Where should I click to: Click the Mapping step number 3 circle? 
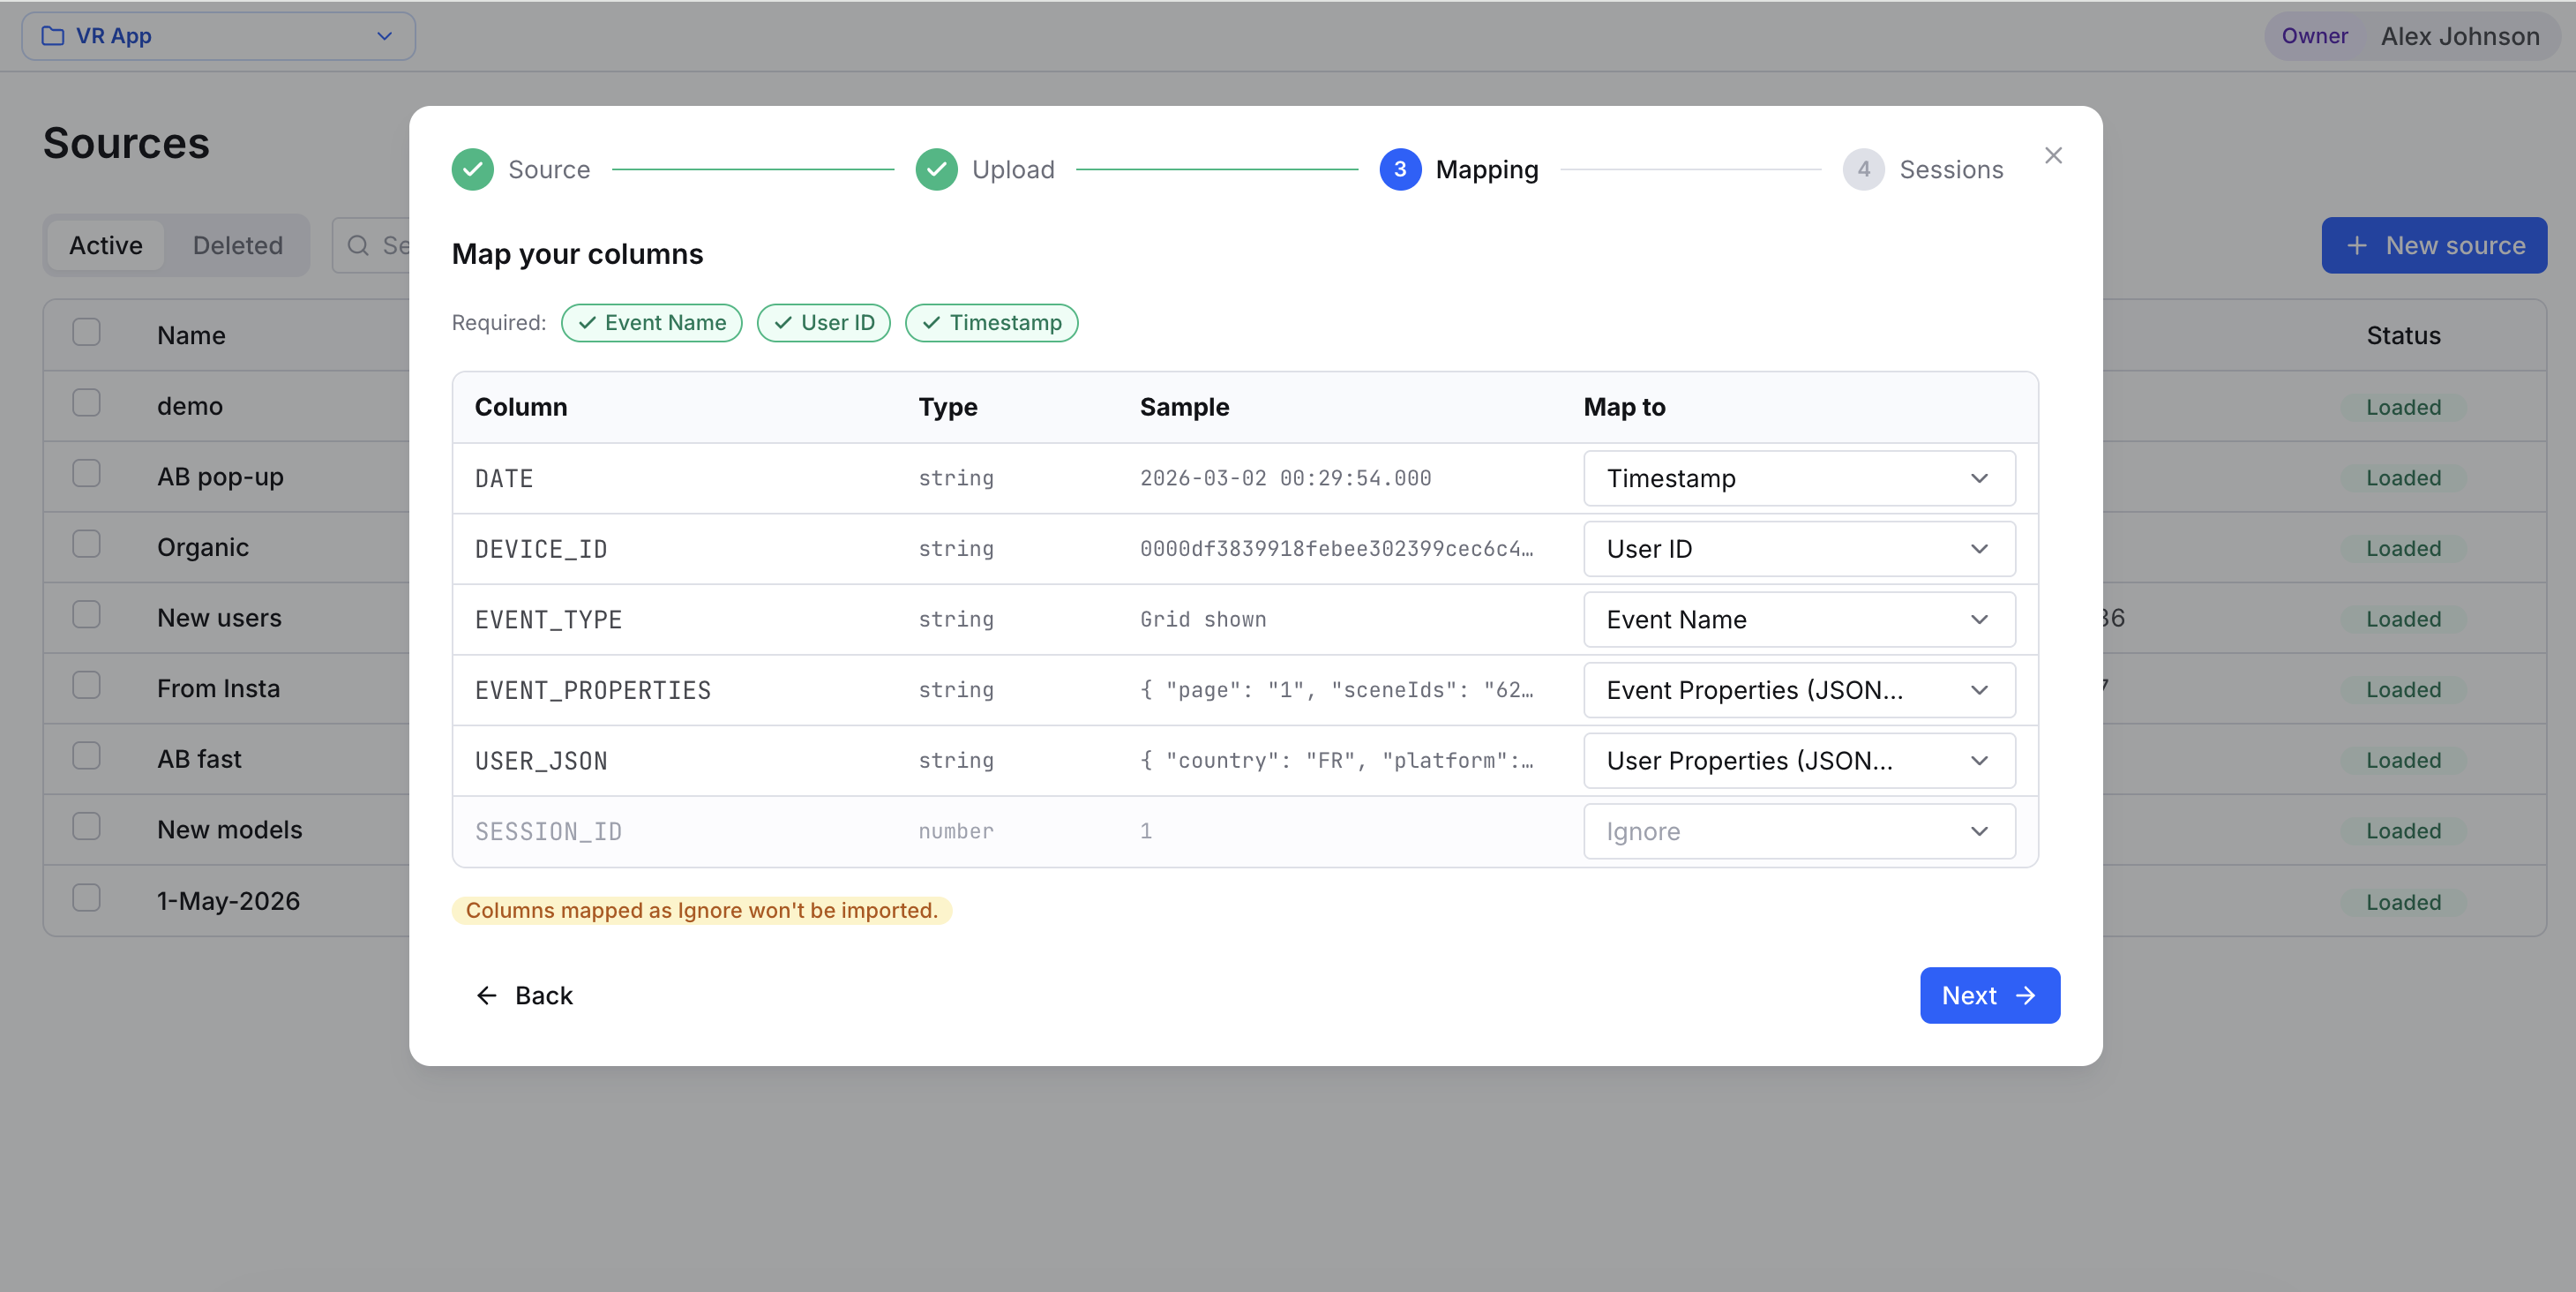click(x=1400, y=169)
